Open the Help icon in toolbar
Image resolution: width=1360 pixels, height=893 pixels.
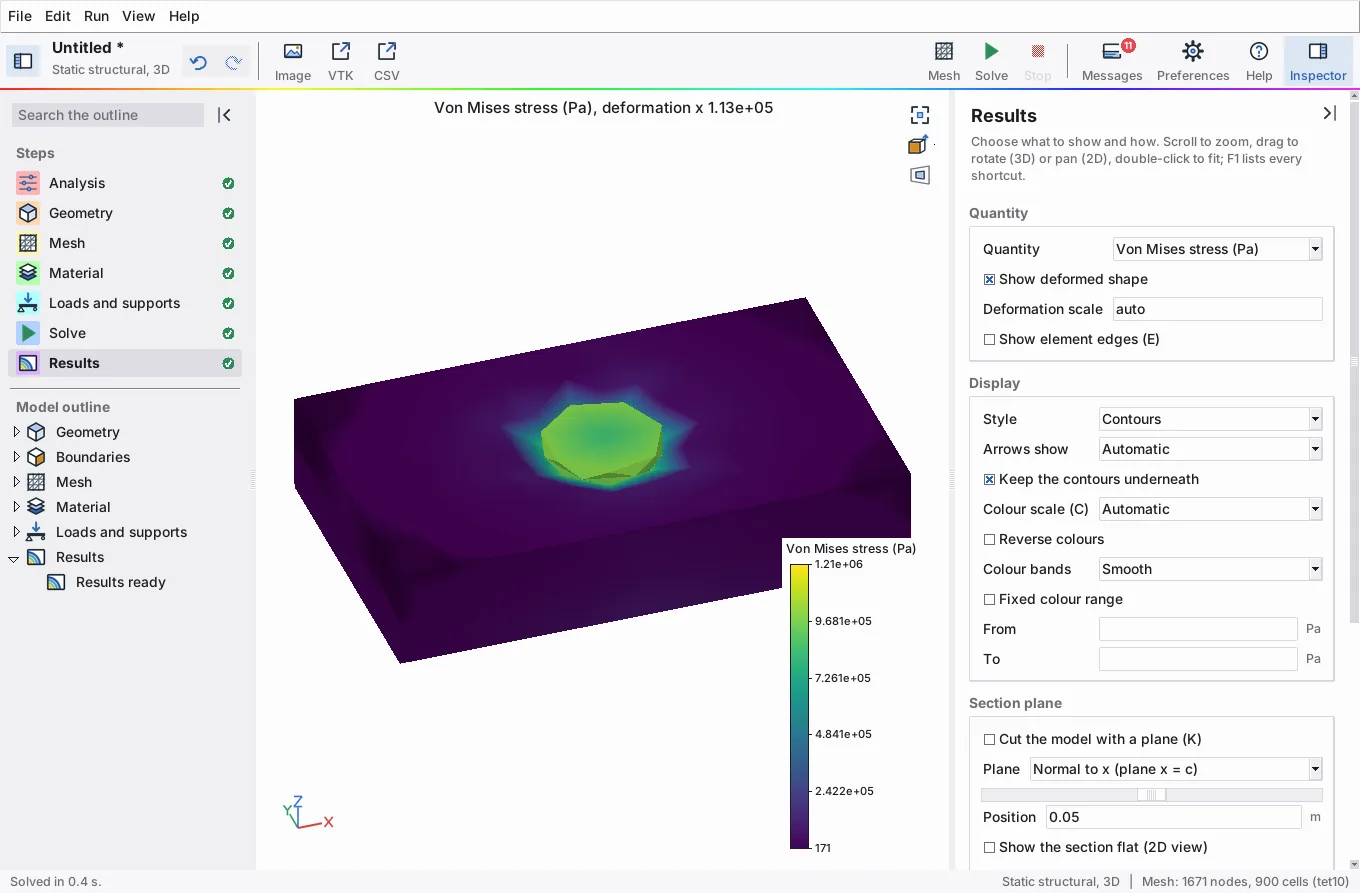point(1259,61)
